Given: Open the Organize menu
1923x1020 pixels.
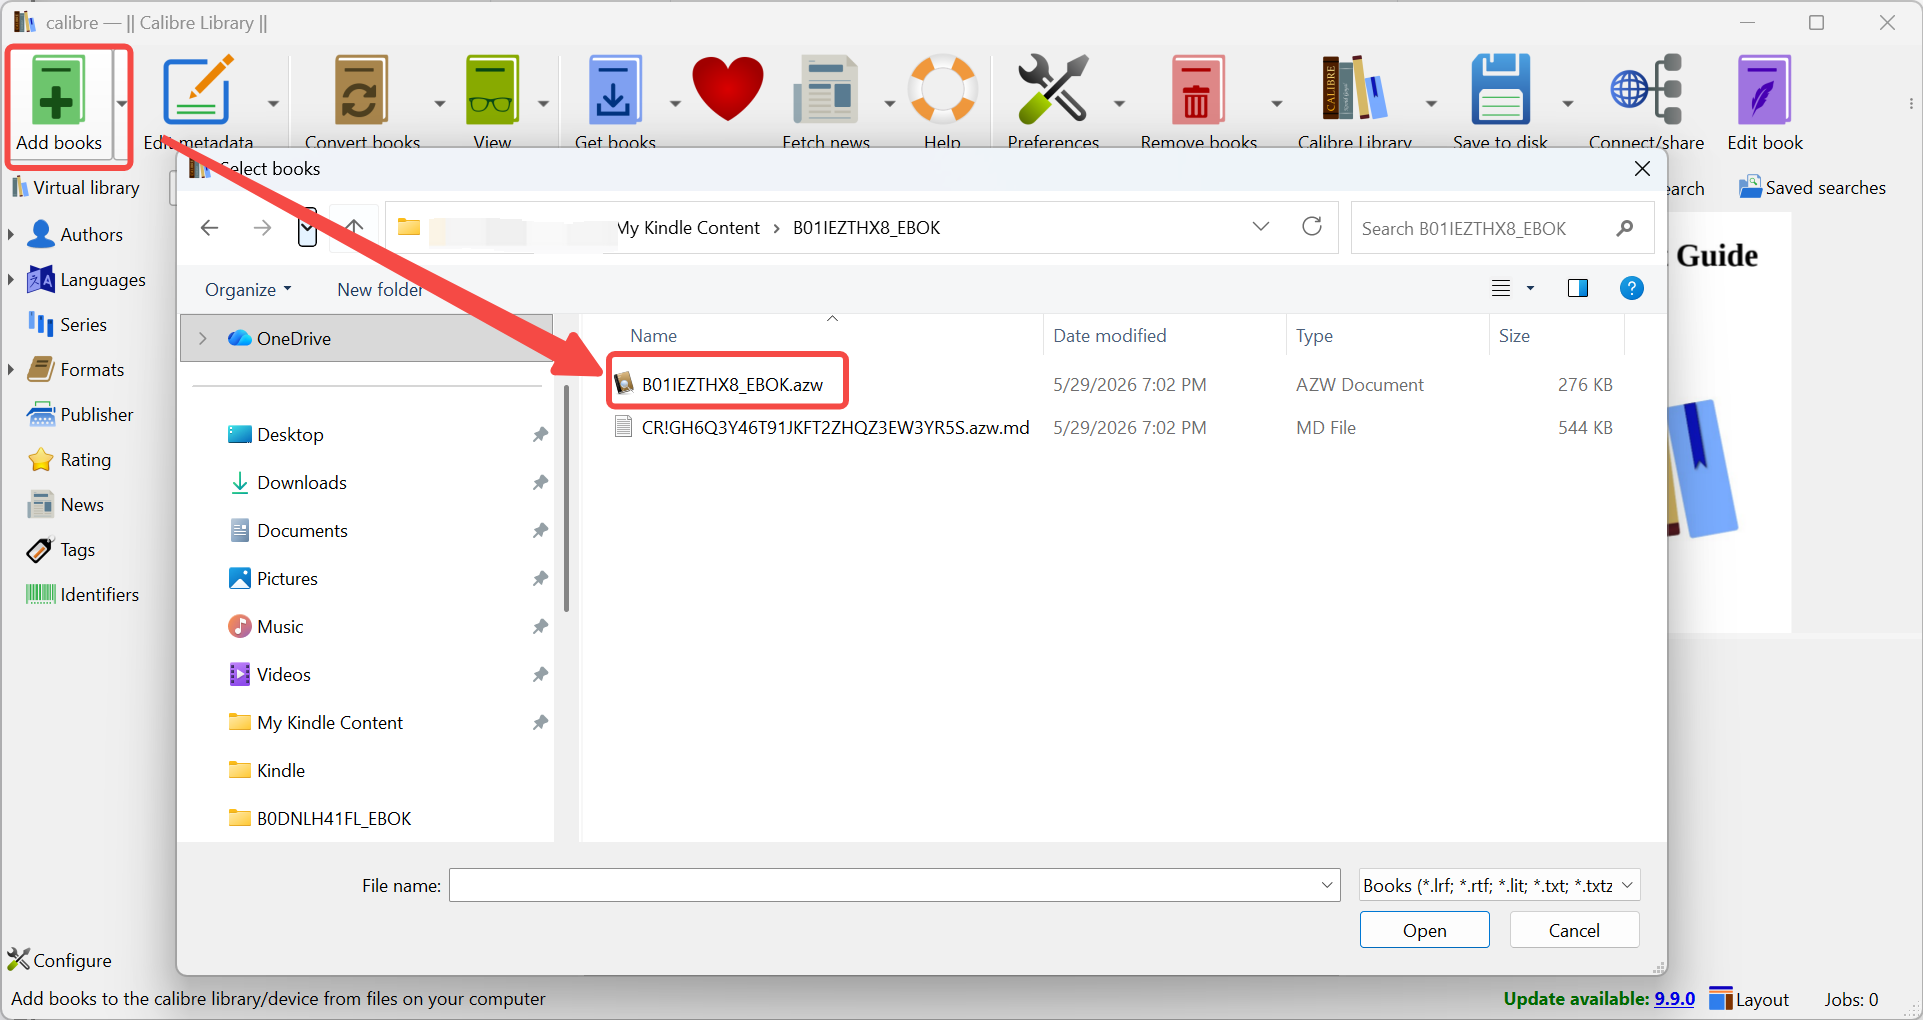Looking at the screenshot, I should point(248,289).
